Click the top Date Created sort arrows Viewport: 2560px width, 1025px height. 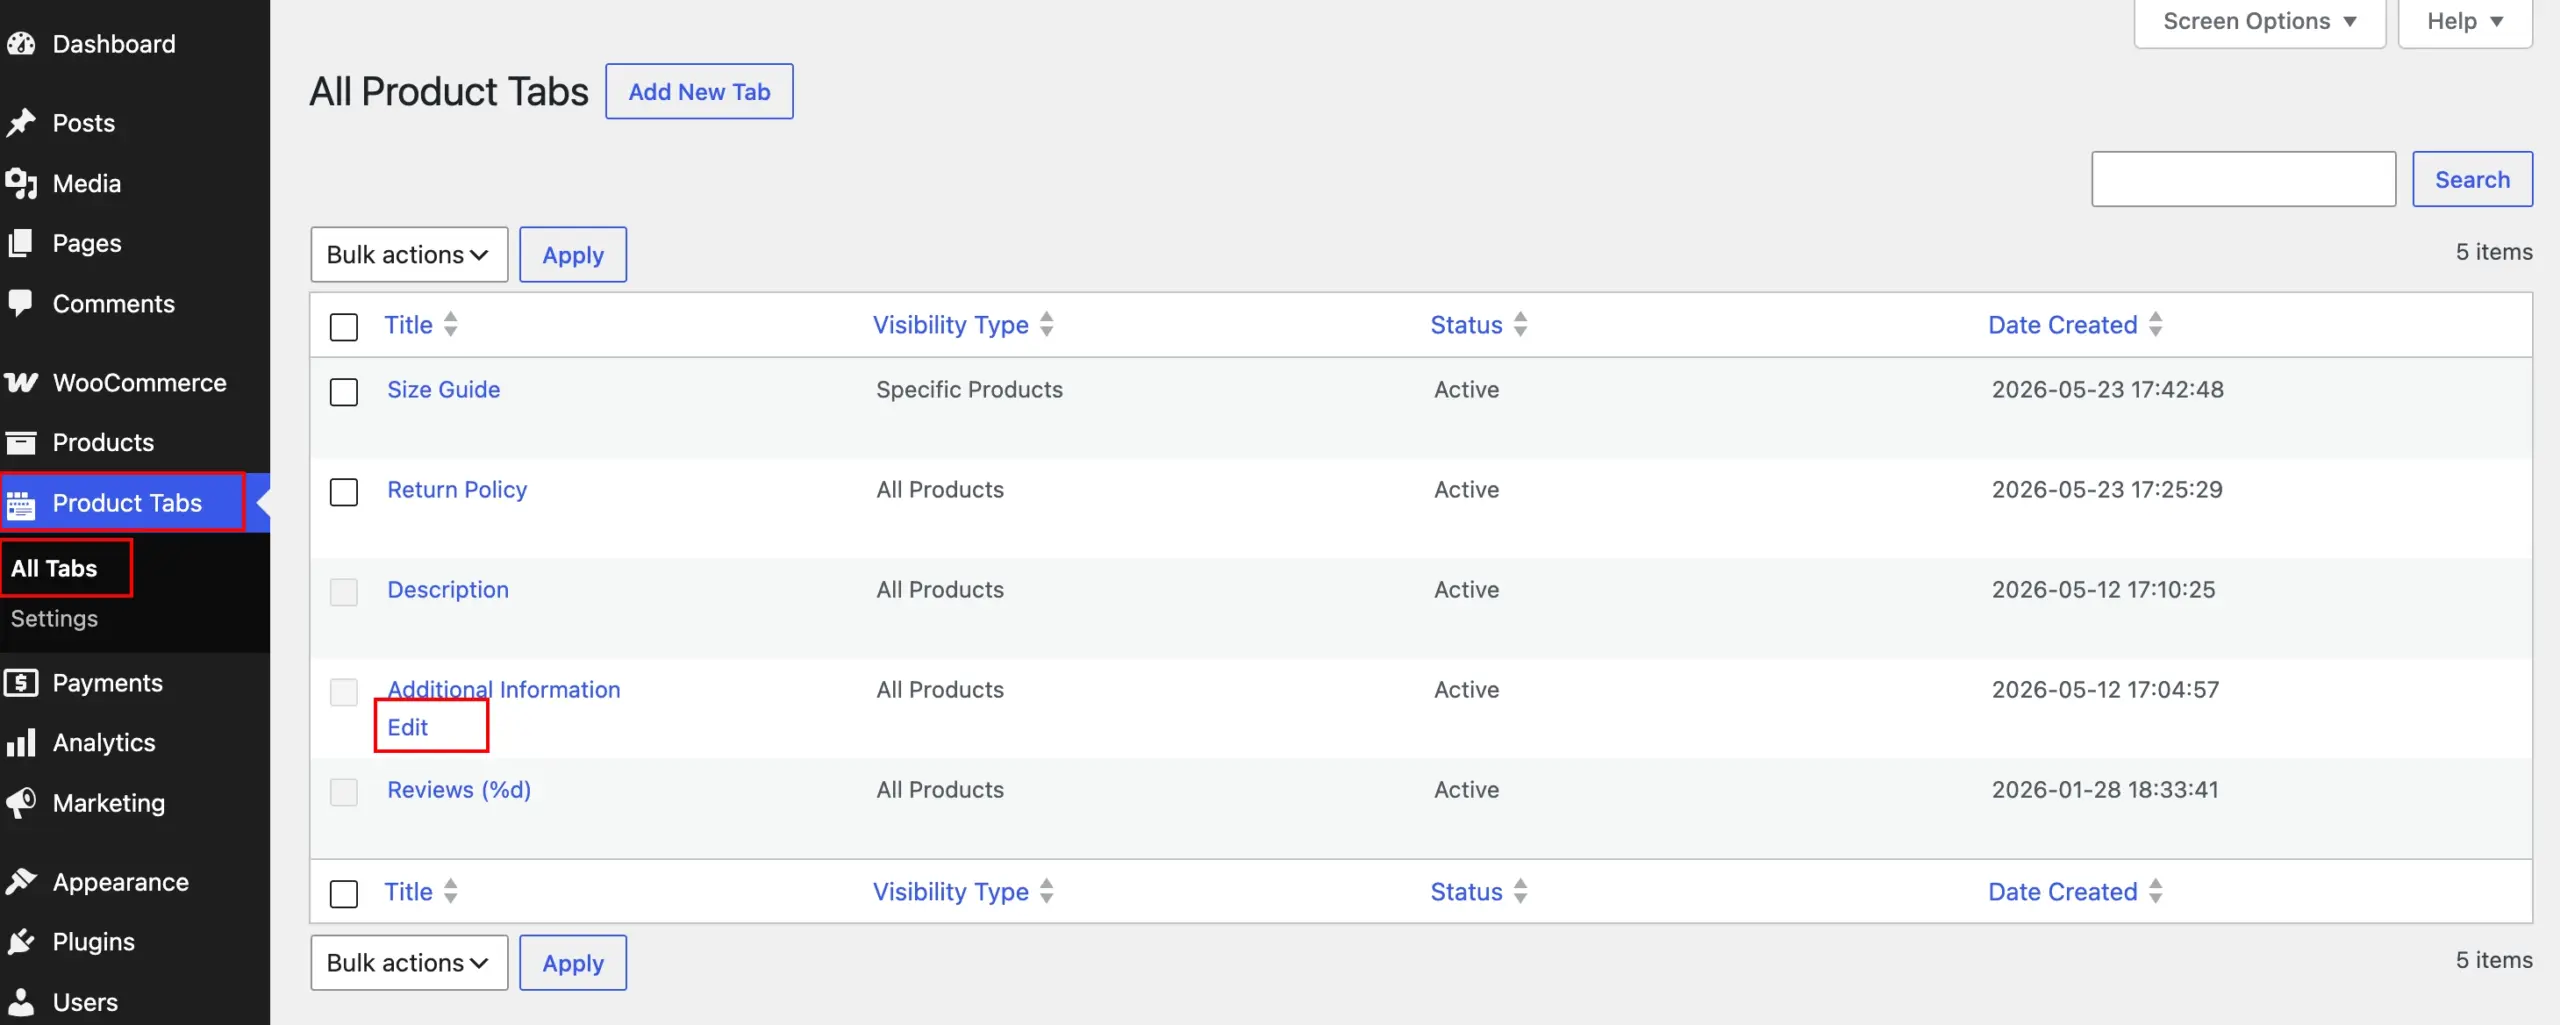click(x=2156, y=324)
